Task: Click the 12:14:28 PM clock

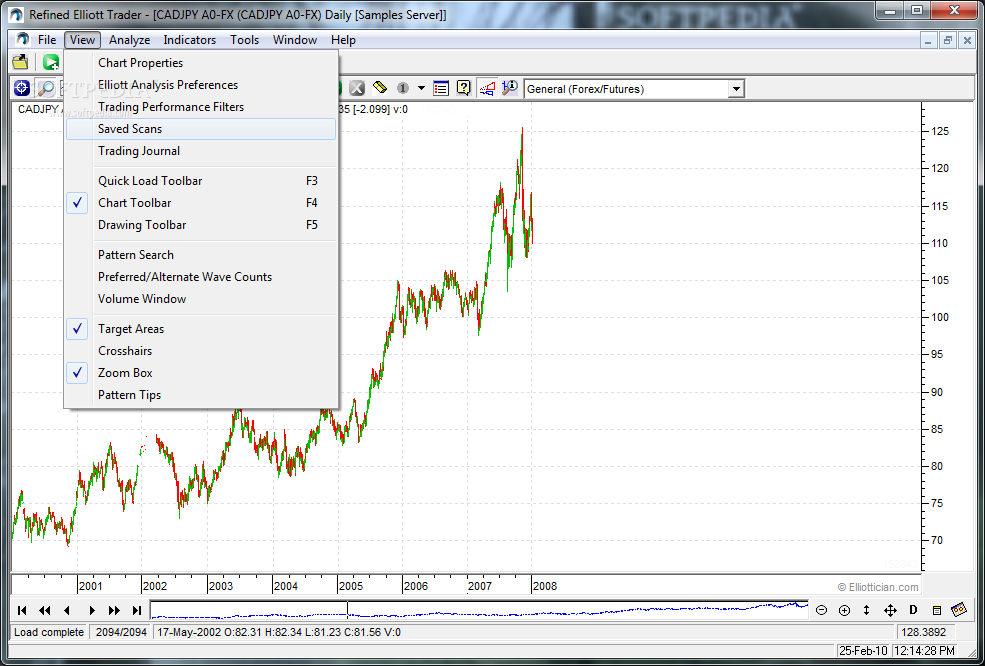Action: click(x=924, y=650)
